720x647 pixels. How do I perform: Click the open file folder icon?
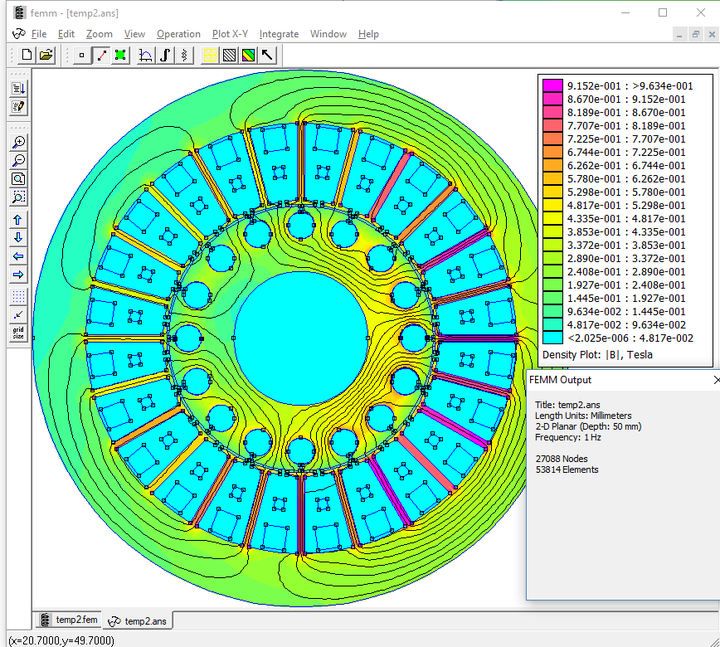[x=46, y=55]
